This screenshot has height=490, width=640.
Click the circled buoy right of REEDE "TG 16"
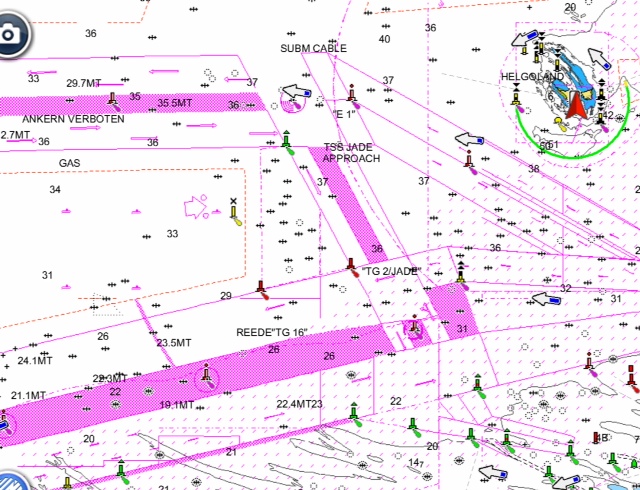coord(414,326)
